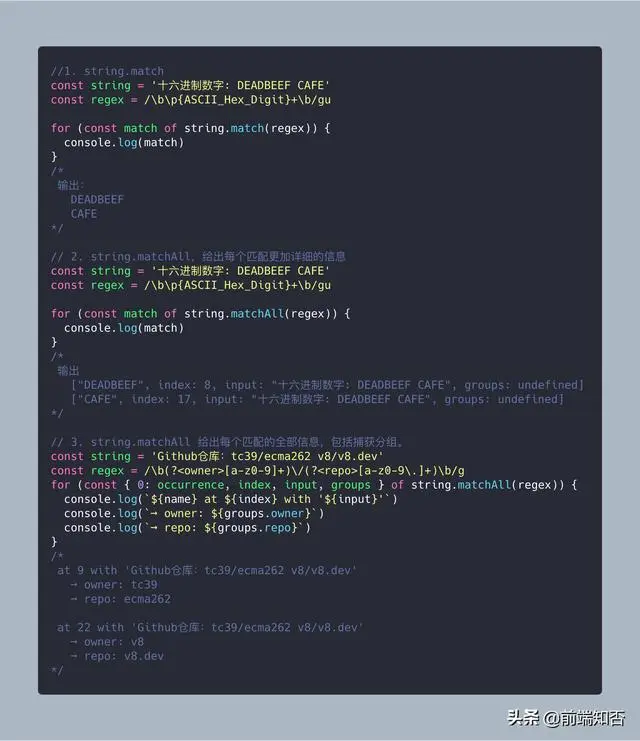
Task: Click the standalone CAFE output line
Action: coord(84,214)
